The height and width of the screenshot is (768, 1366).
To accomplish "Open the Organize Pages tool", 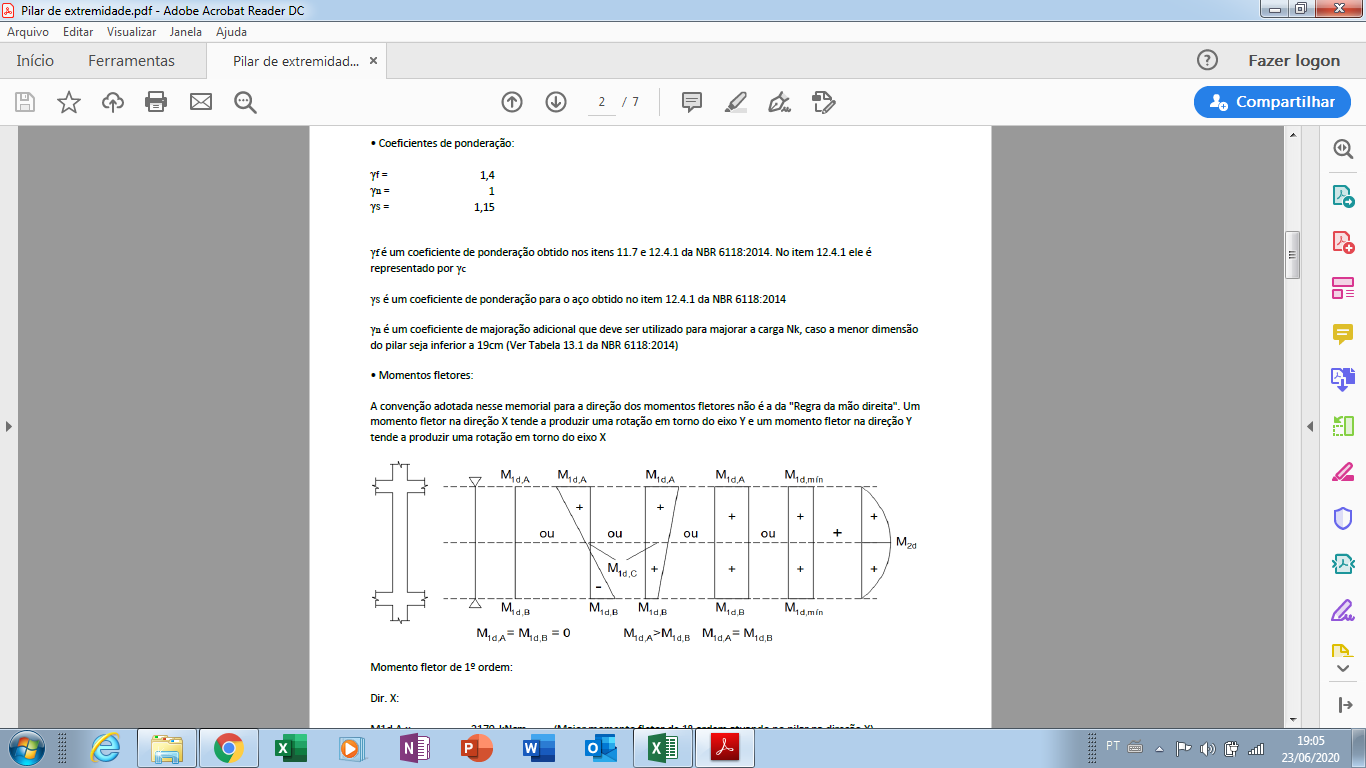I will 1342,426.
